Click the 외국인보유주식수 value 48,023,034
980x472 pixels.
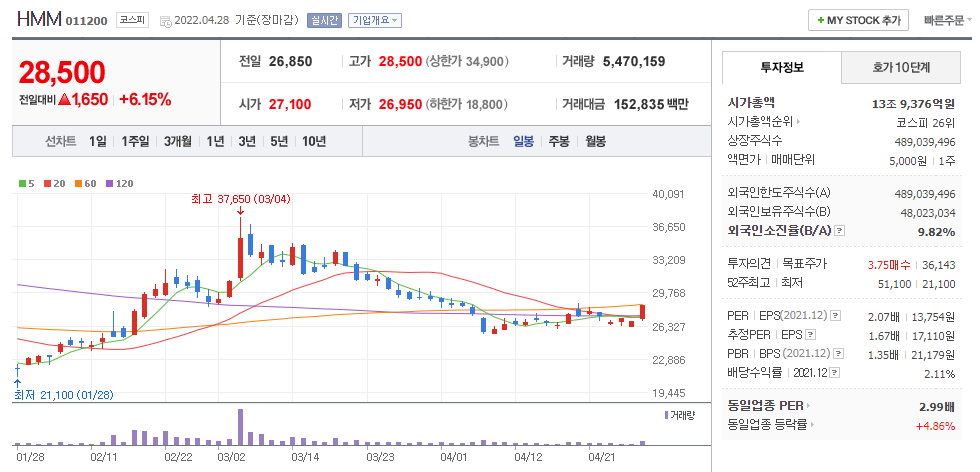(x=928, y=213)
